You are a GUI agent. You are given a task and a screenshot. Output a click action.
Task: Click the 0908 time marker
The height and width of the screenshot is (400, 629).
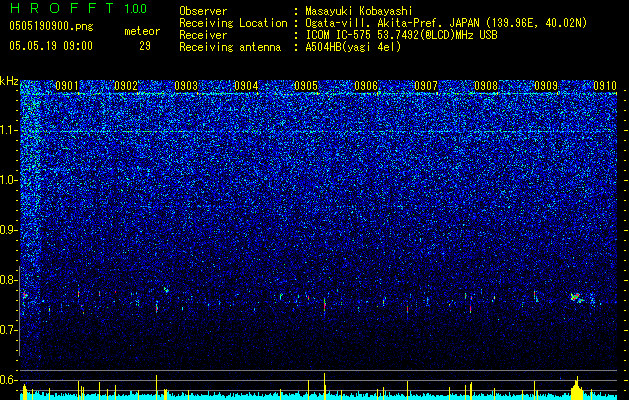(486, 86)
